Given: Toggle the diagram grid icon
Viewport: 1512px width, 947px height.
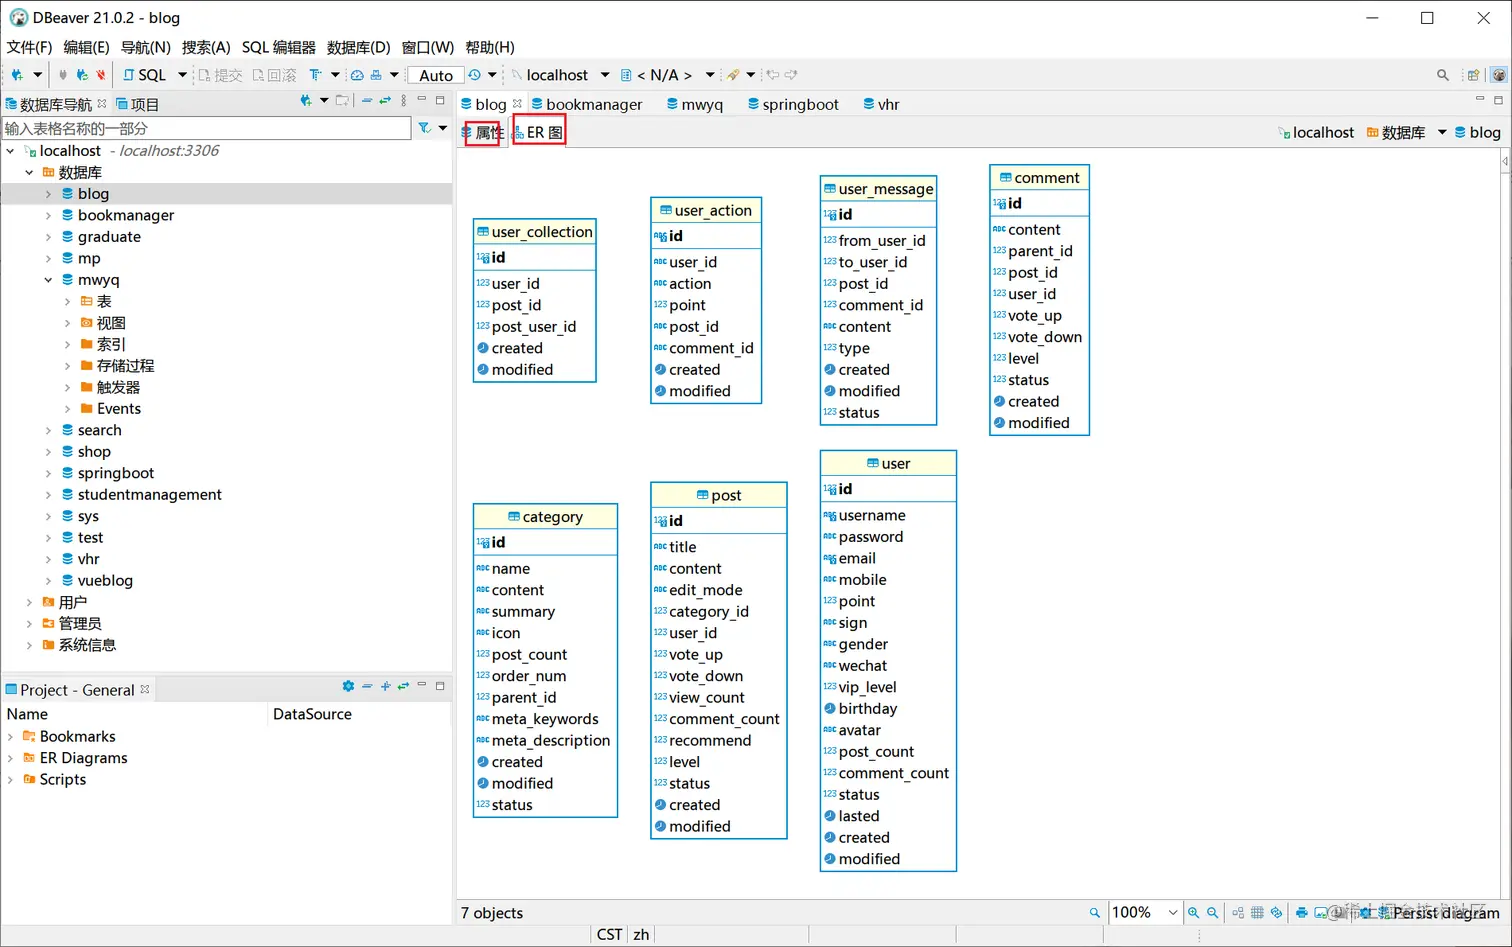Looking at the screenshot, I should click(1257, 913).
